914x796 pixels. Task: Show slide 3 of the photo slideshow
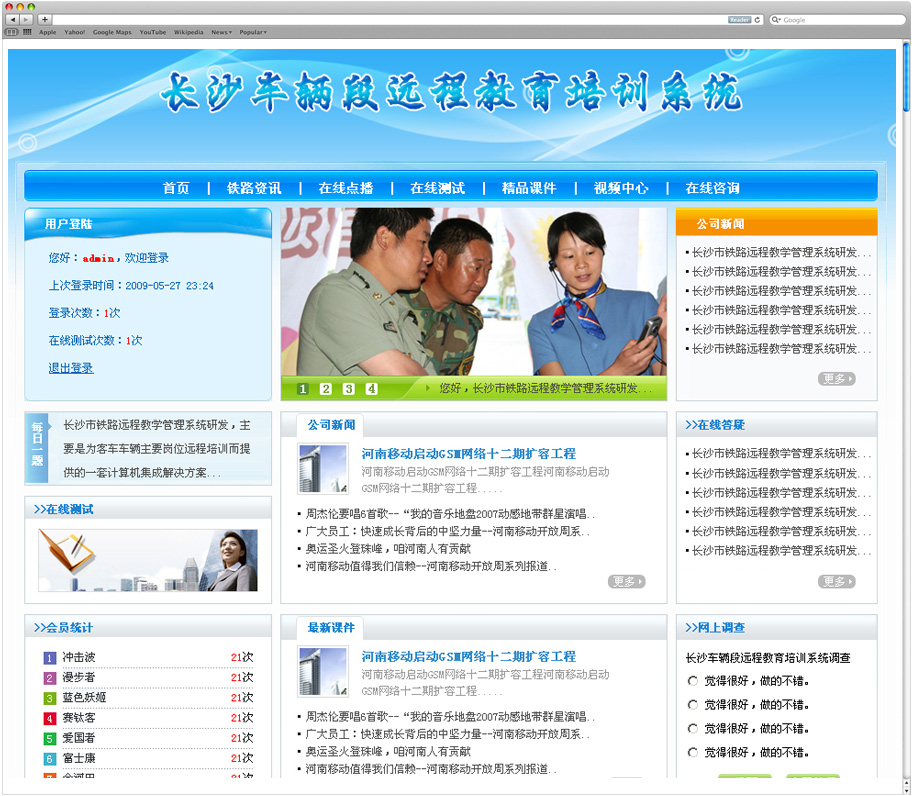[349, 389]
